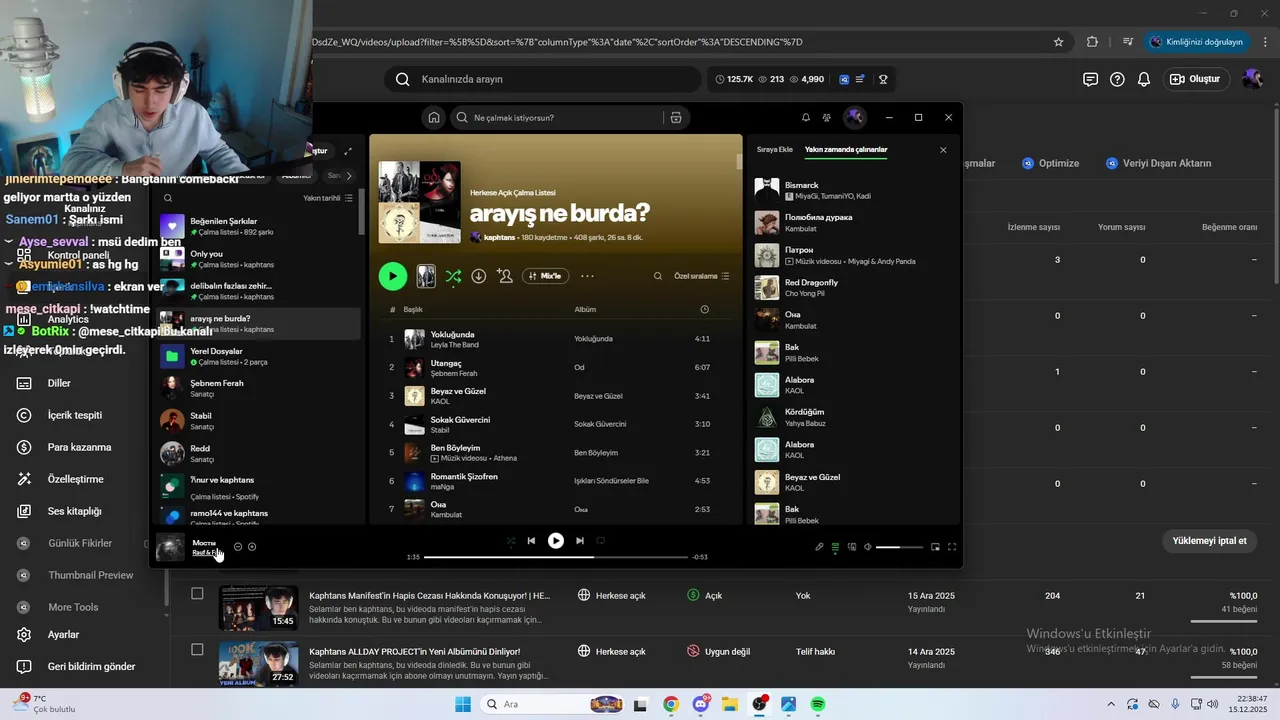The height and width of the screenshot is (720, 1280).
Task: Expand the Spotify library panel
Action: tap(348, 151)
